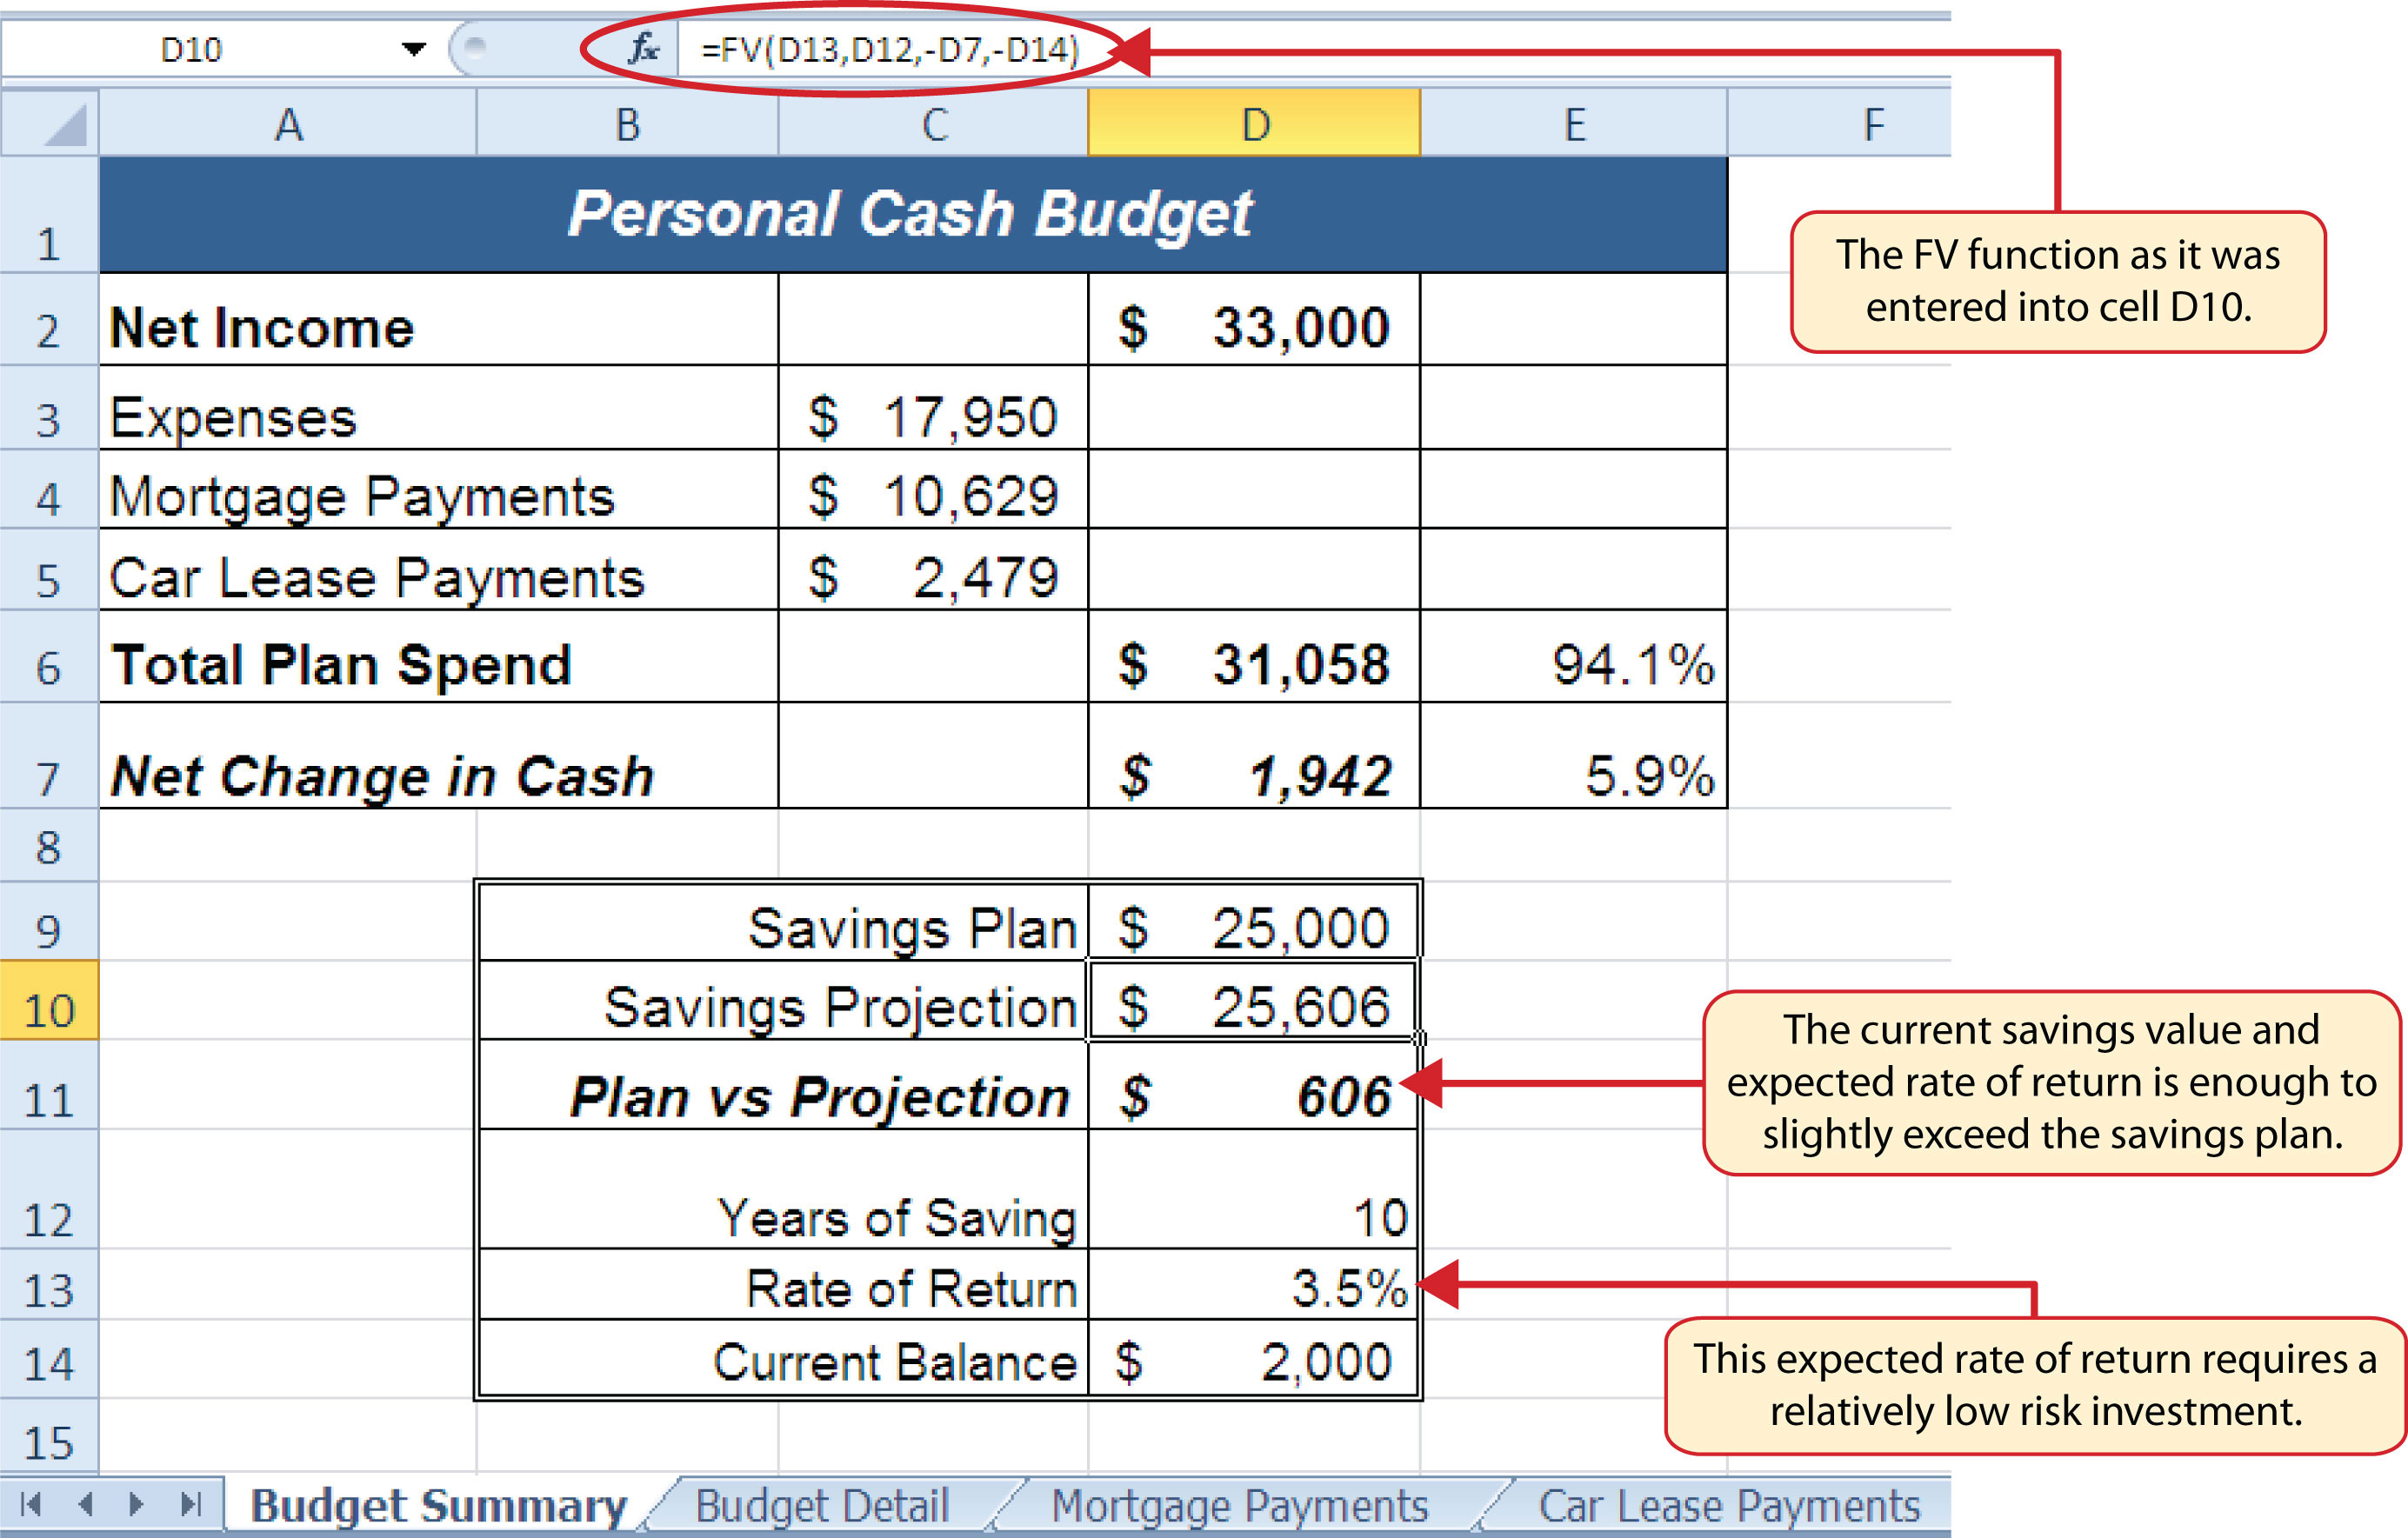Image resolution: width=2408 pixels, height=1538 pixels.
Task: Select the Expenses label cell
Action: tap(439, 408)
